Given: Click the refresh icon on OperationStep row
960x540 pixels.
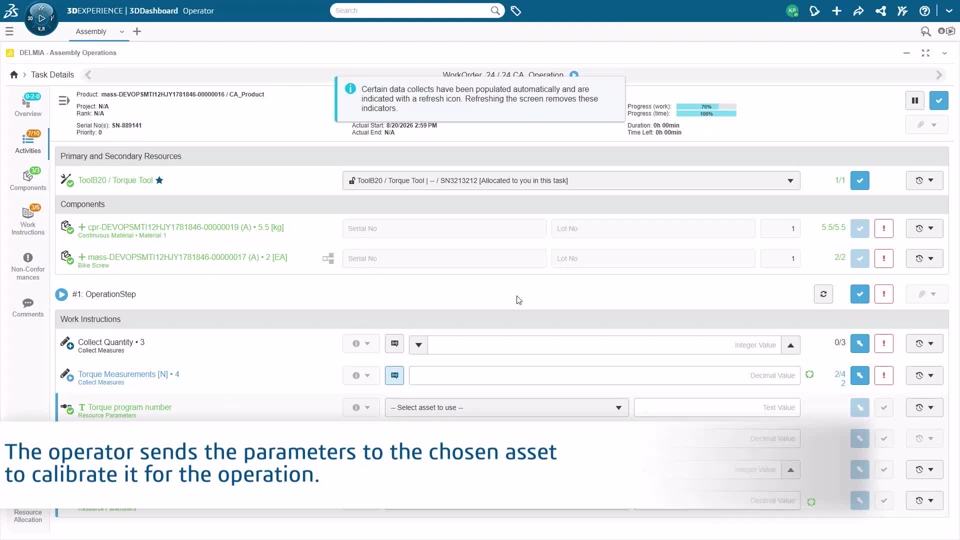Looking at the screenshot, I should [823, 294].
